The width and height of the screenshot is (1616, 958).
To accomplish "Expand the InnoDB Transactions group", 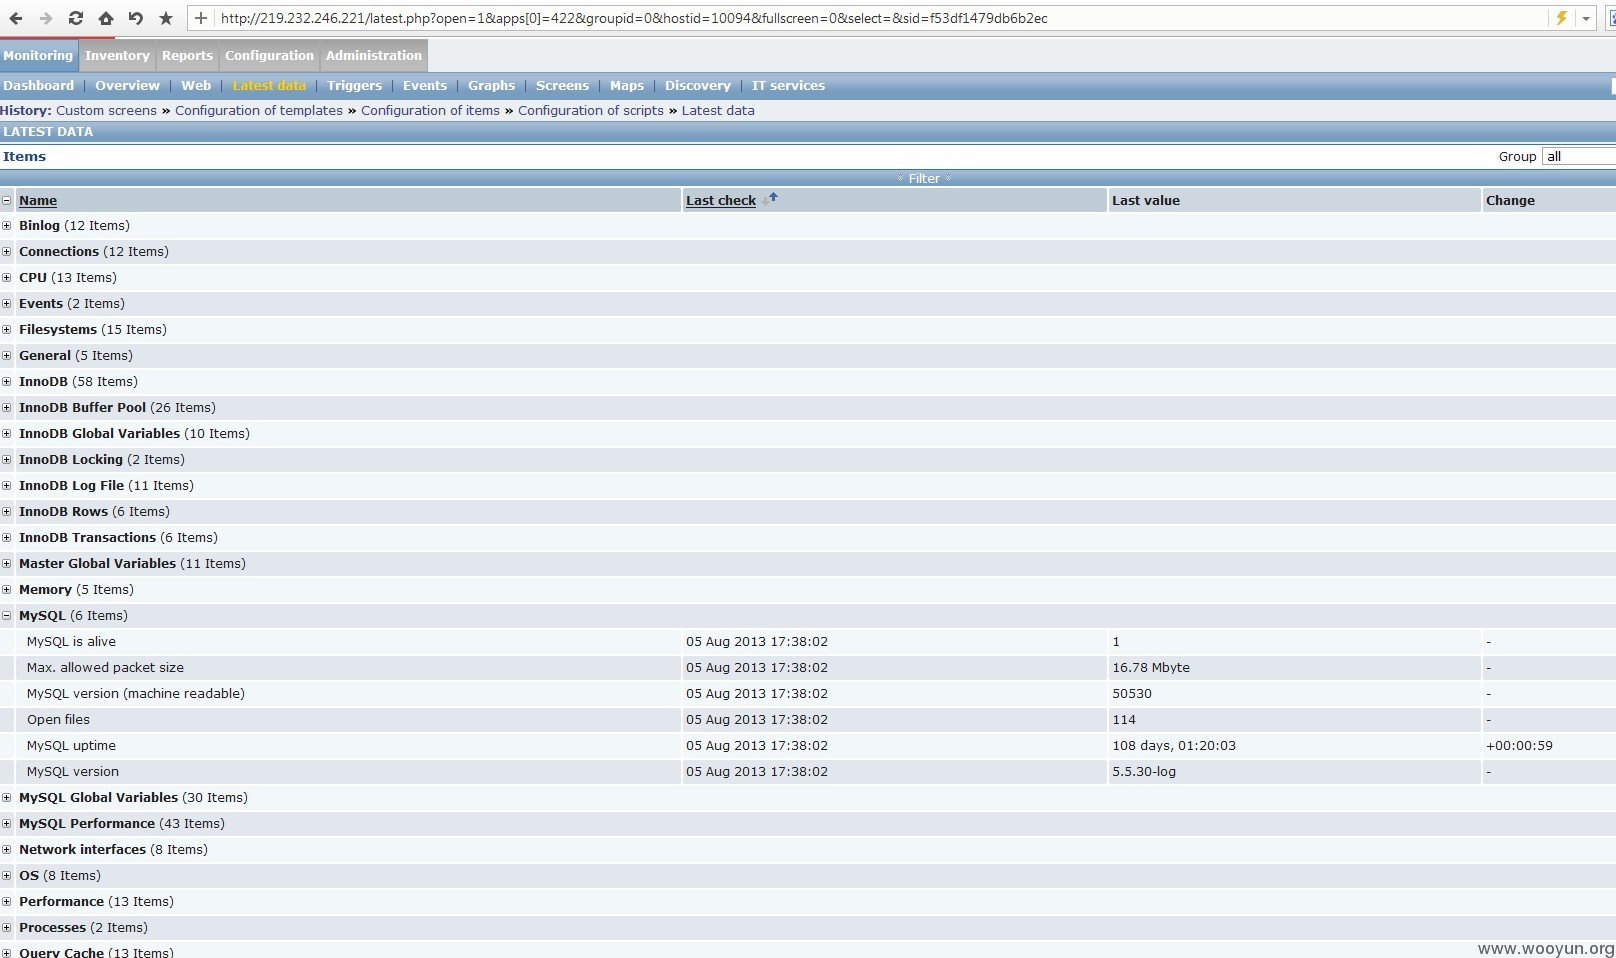I will pos(7,538).
